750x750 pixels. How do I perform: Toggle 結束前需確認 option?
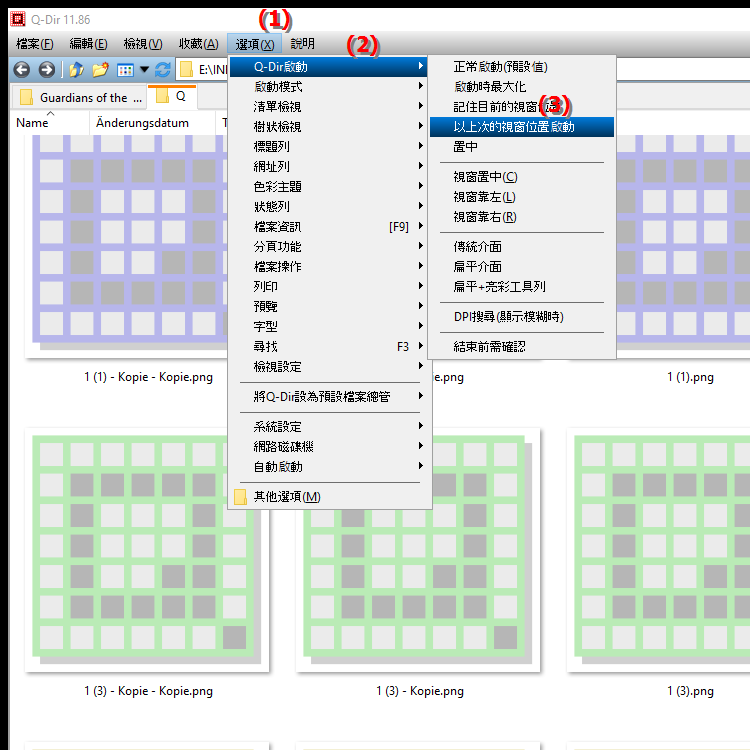click(x=521, y=347)
